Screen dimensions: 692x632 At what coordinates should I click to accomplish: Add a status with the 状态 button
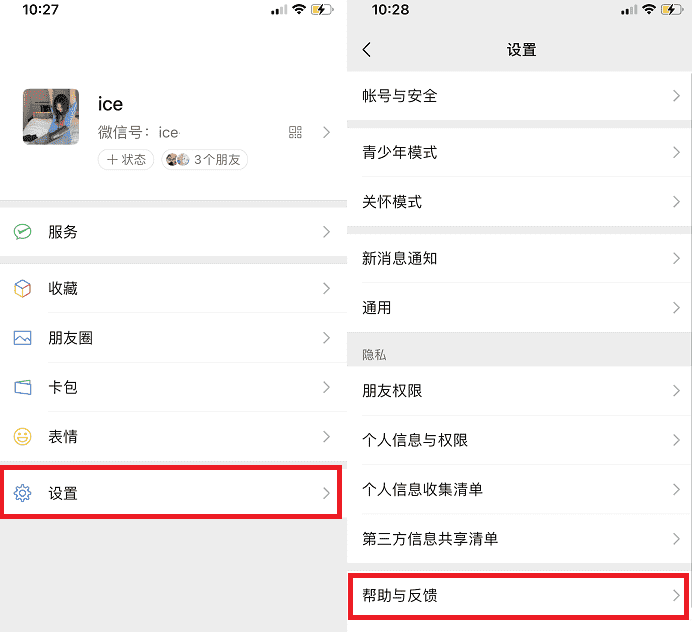[126, 159]
